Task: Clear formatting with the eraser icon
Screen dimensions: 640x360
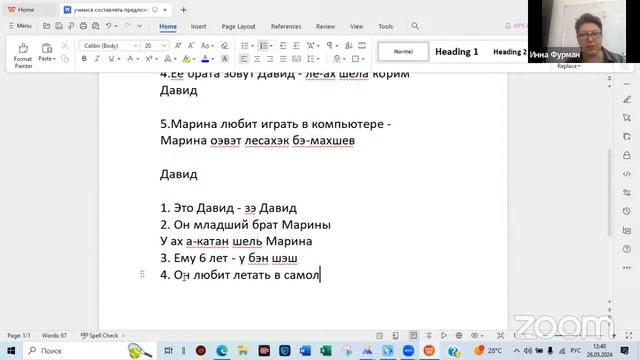Action: coord(224,46)
